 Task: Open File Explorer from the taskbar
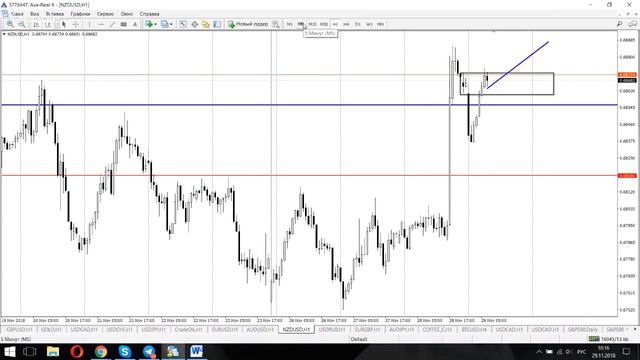click(53, 351)
